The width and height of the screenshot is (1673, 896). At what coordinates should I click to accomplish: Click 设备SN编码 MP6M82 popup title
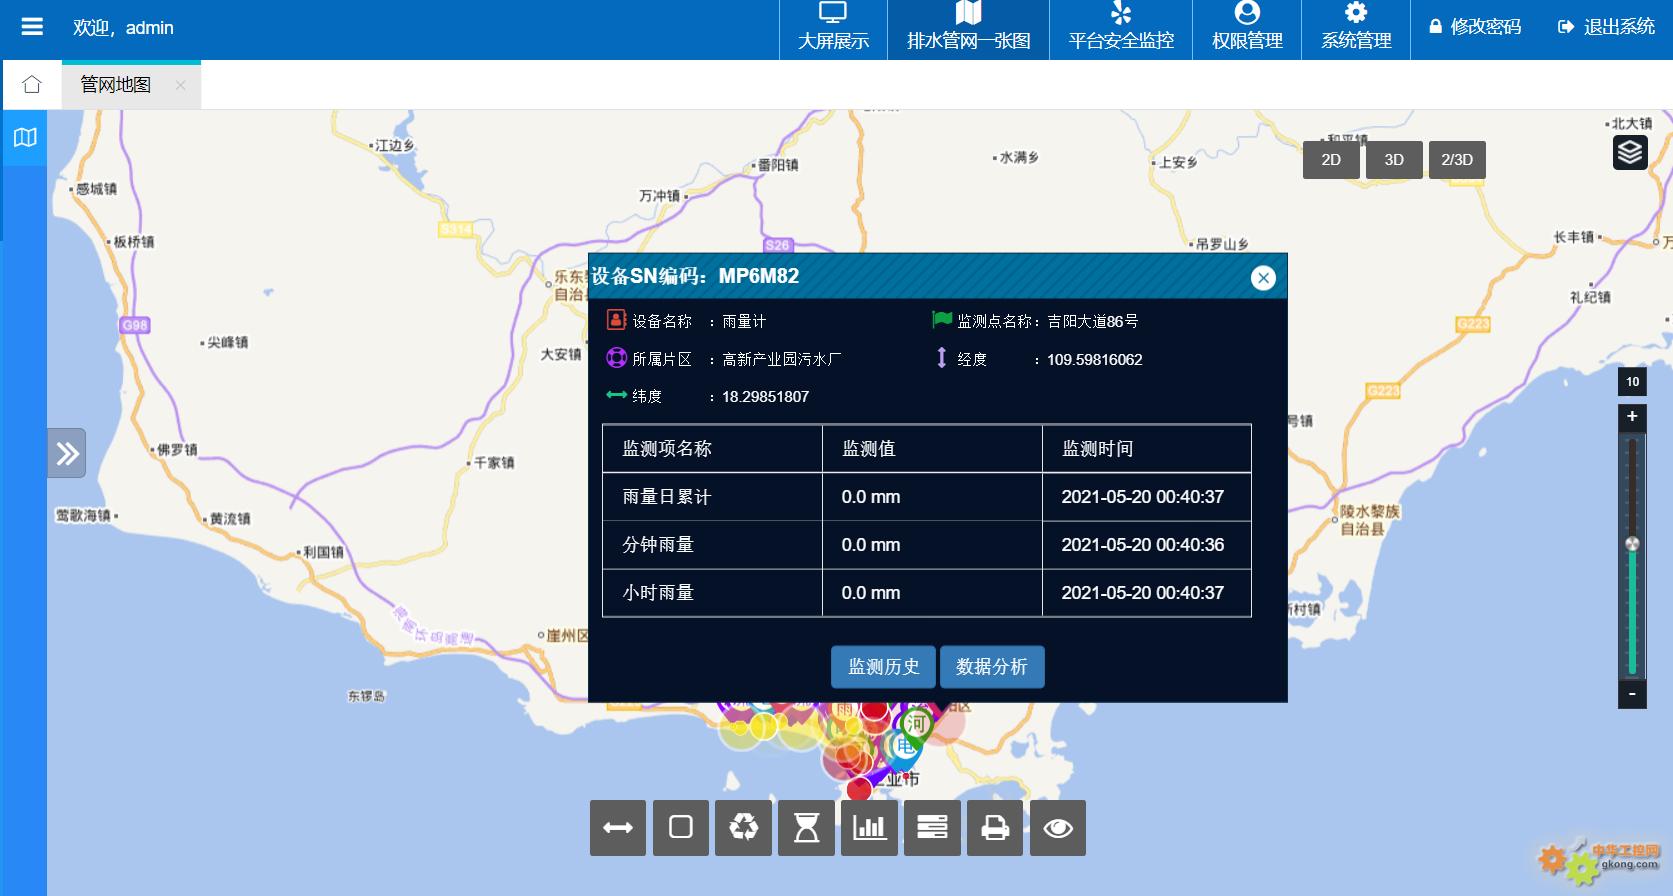click(695, 276)
